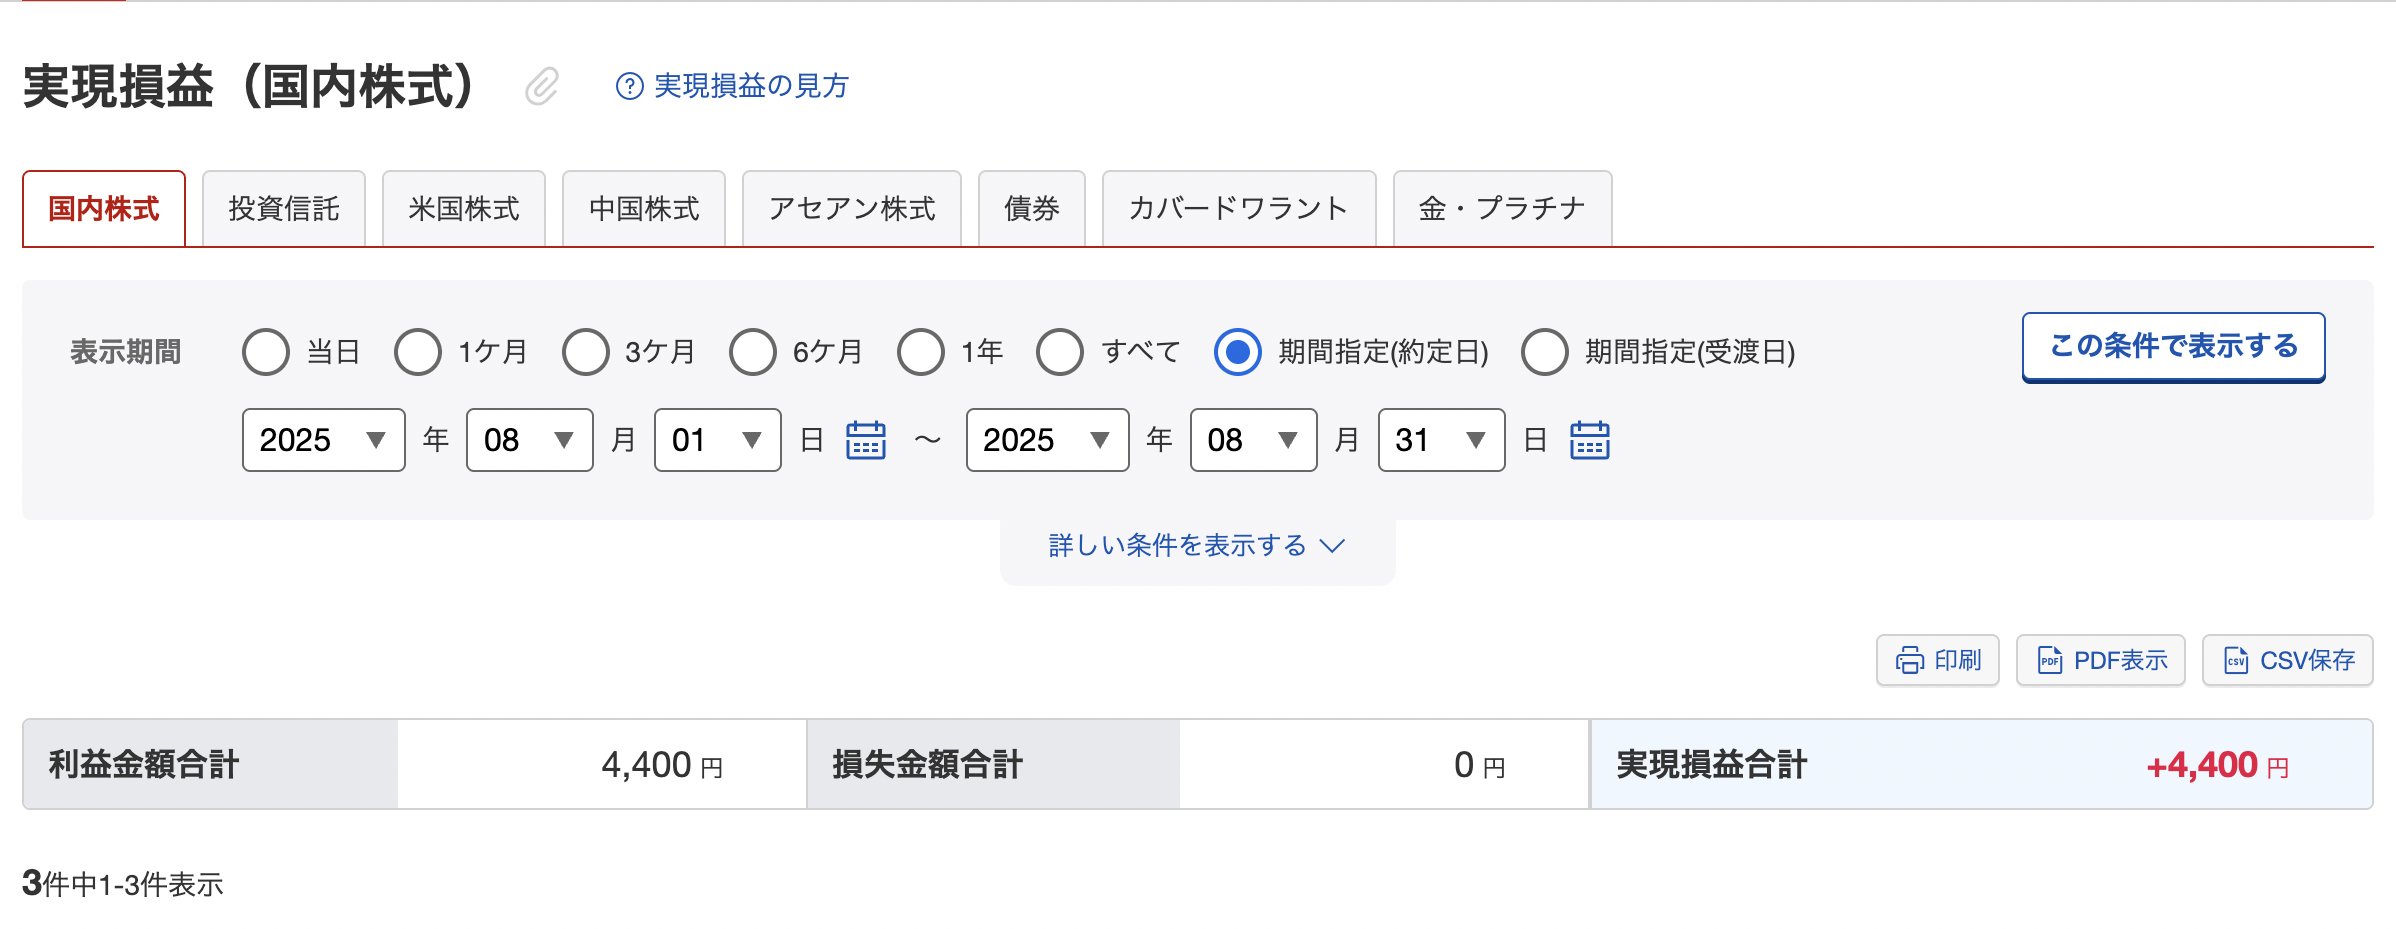2396x929 pixels.
Task: Click the 3件中1-3件表示 count text
Action: [x=123, y=884]
